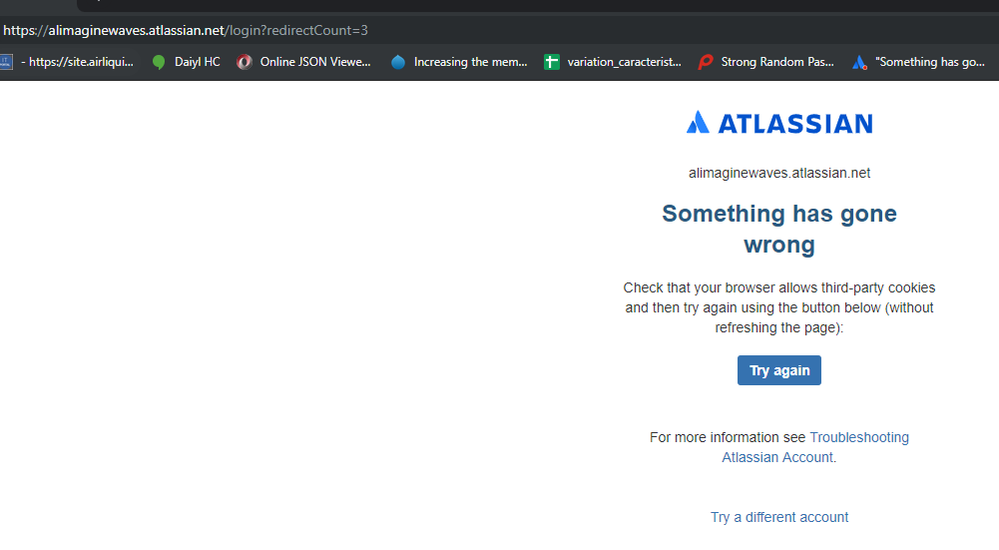999x550 pixels.
Task: Click the green spreadsheet bookmark icon
Action: [x=552, y=62]
